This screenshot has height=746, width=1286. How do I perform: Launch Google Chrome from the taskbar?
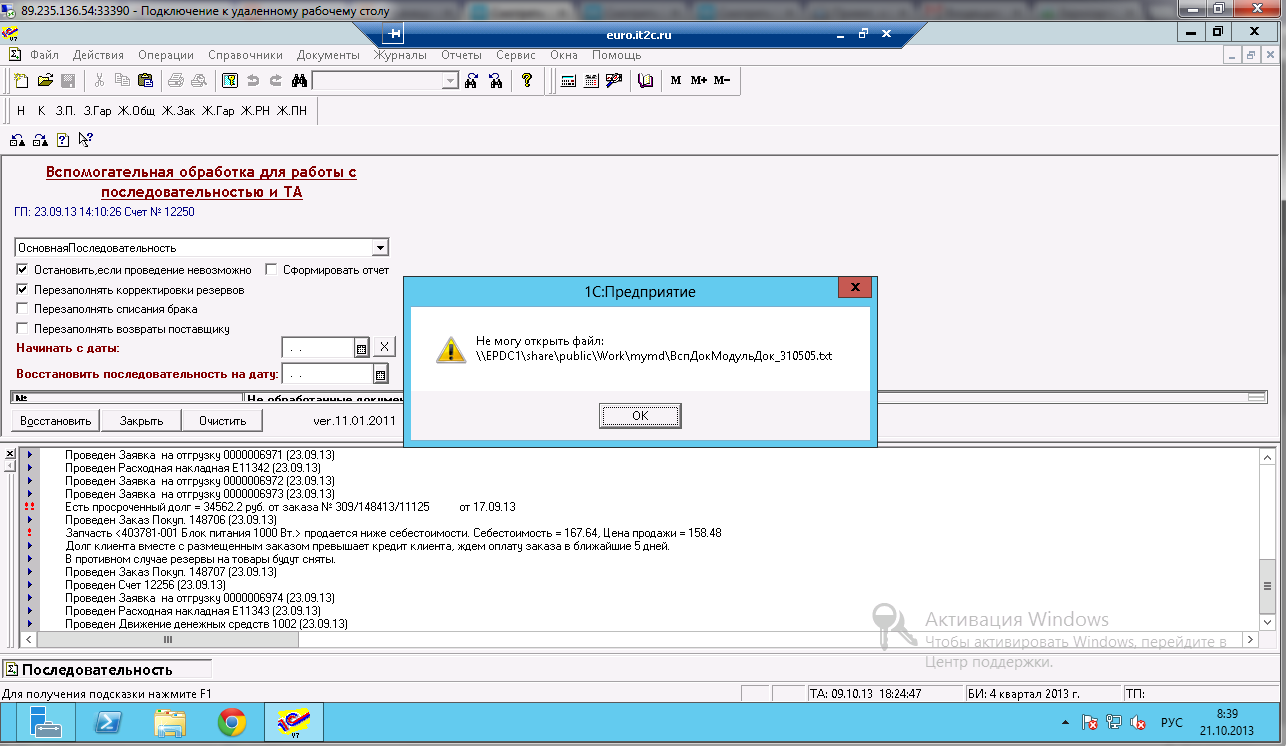(232, 721)
